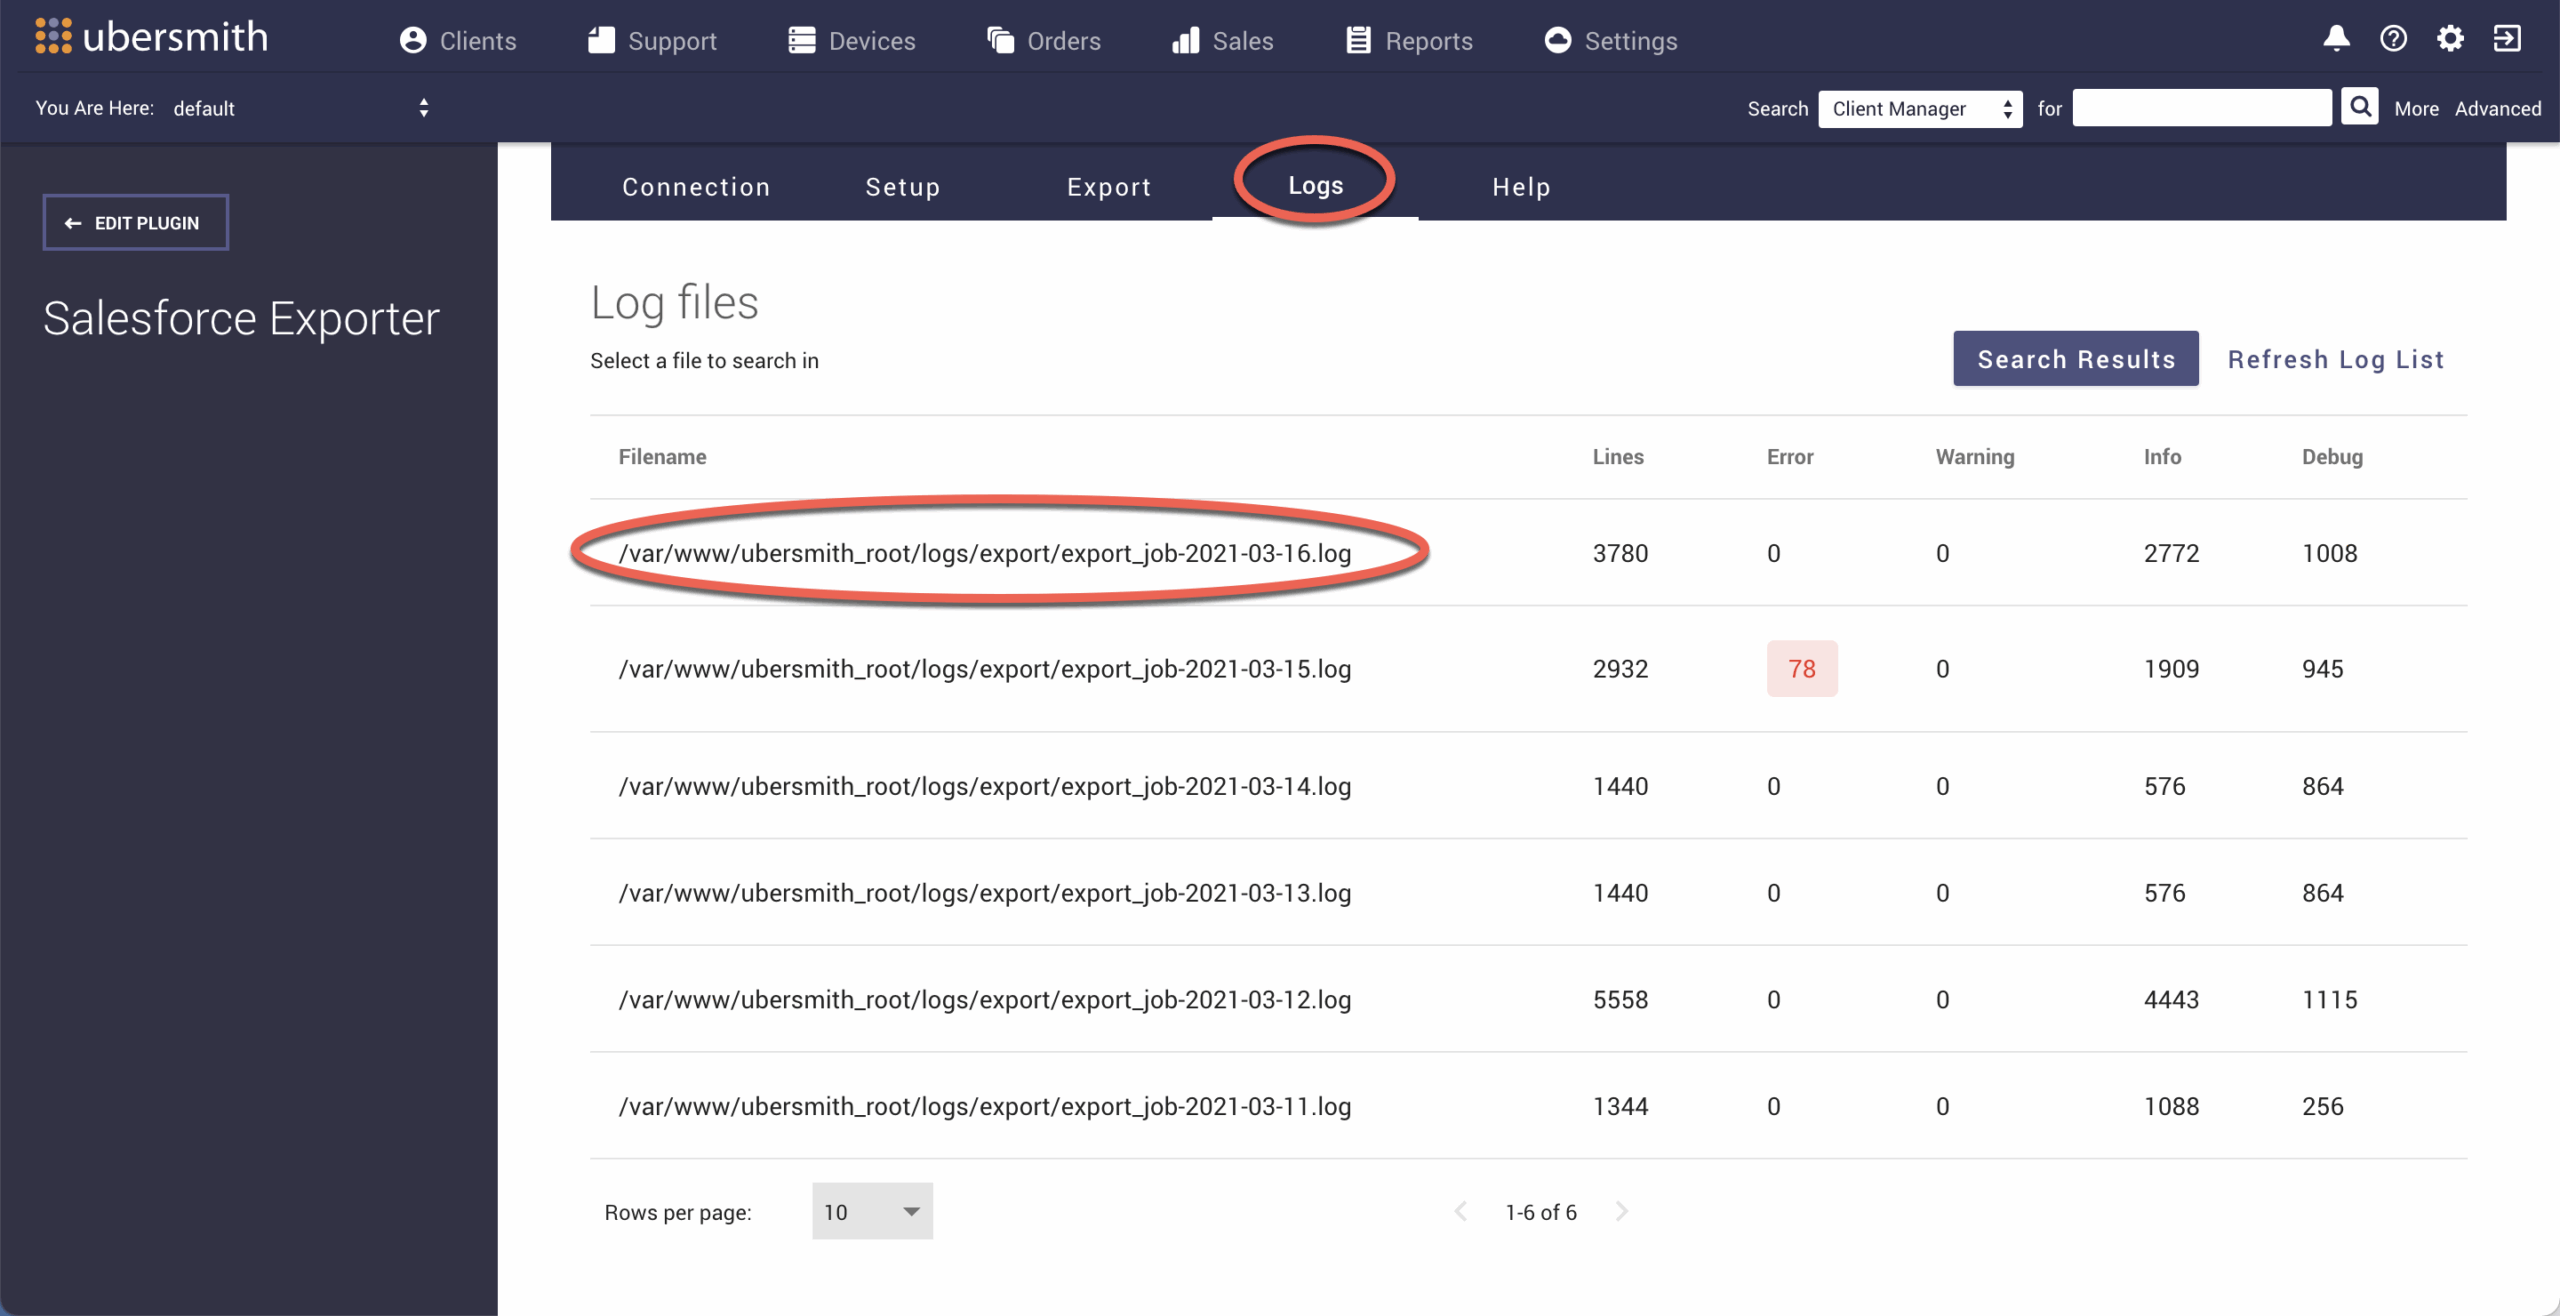Open the settings gear icon
Screen dimensions: 2560x1316
click(2450, 39)
